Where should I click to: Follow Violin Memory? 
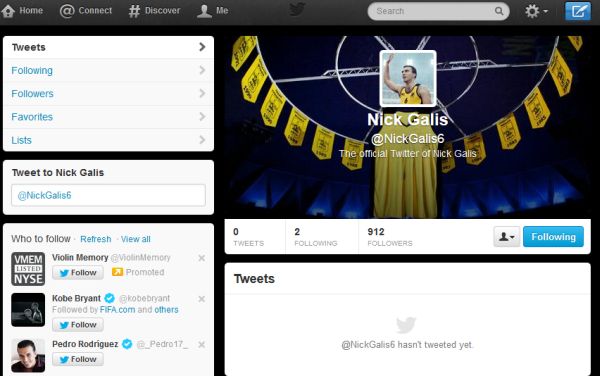coord(78,273)
